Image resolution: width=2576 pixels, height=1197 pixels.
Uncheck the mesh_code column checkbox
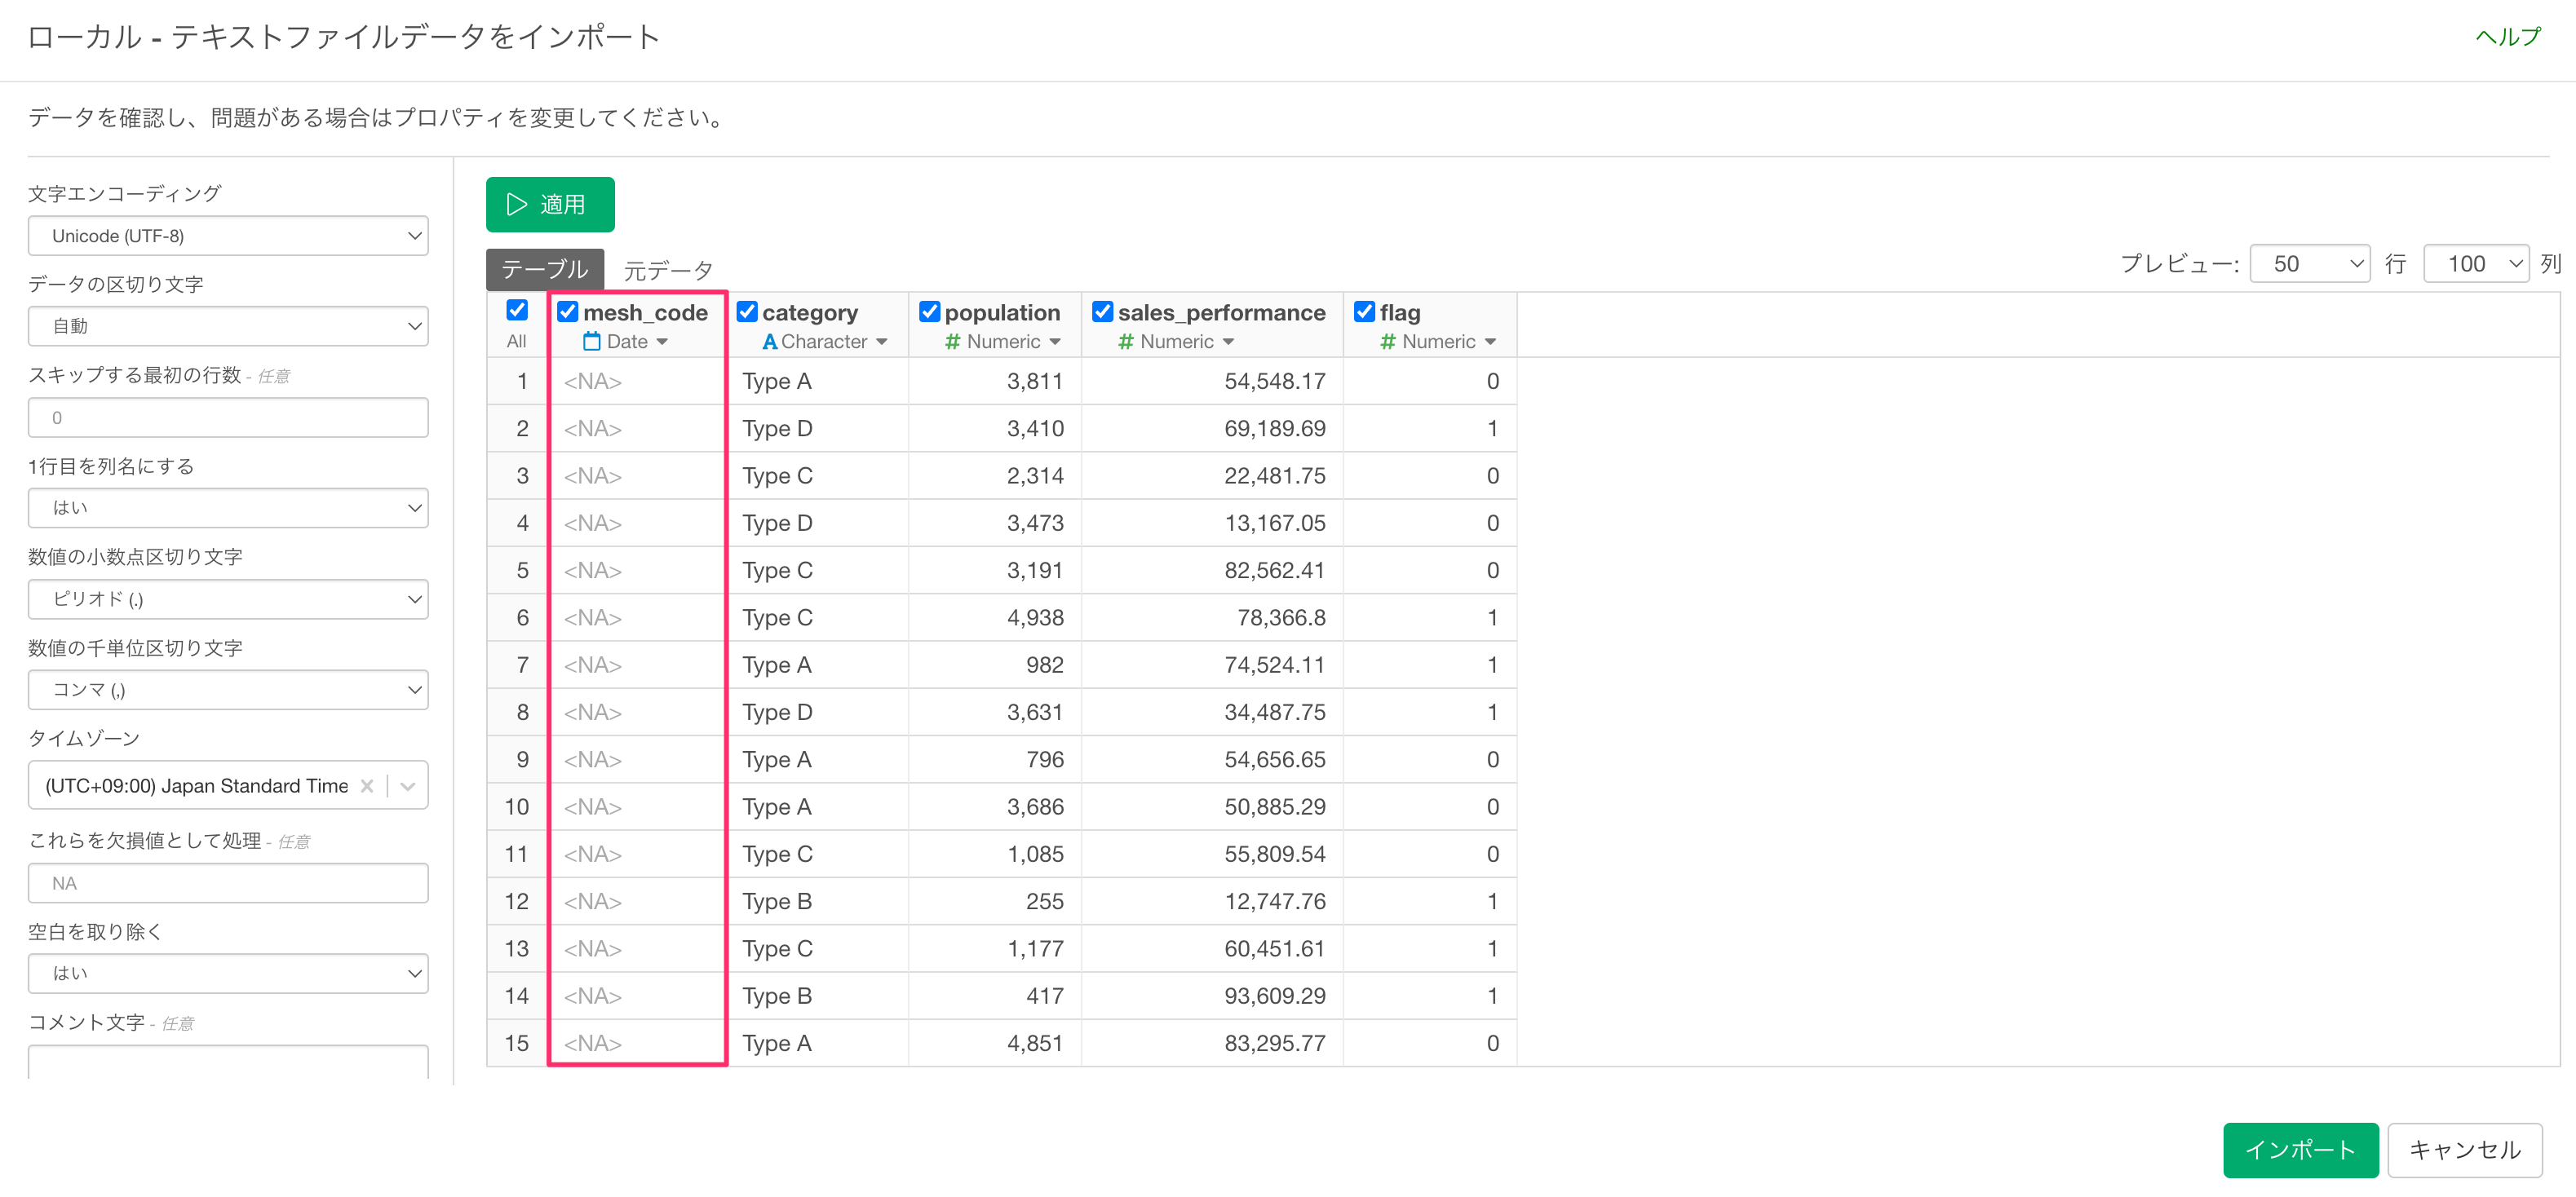pos(567,312)
